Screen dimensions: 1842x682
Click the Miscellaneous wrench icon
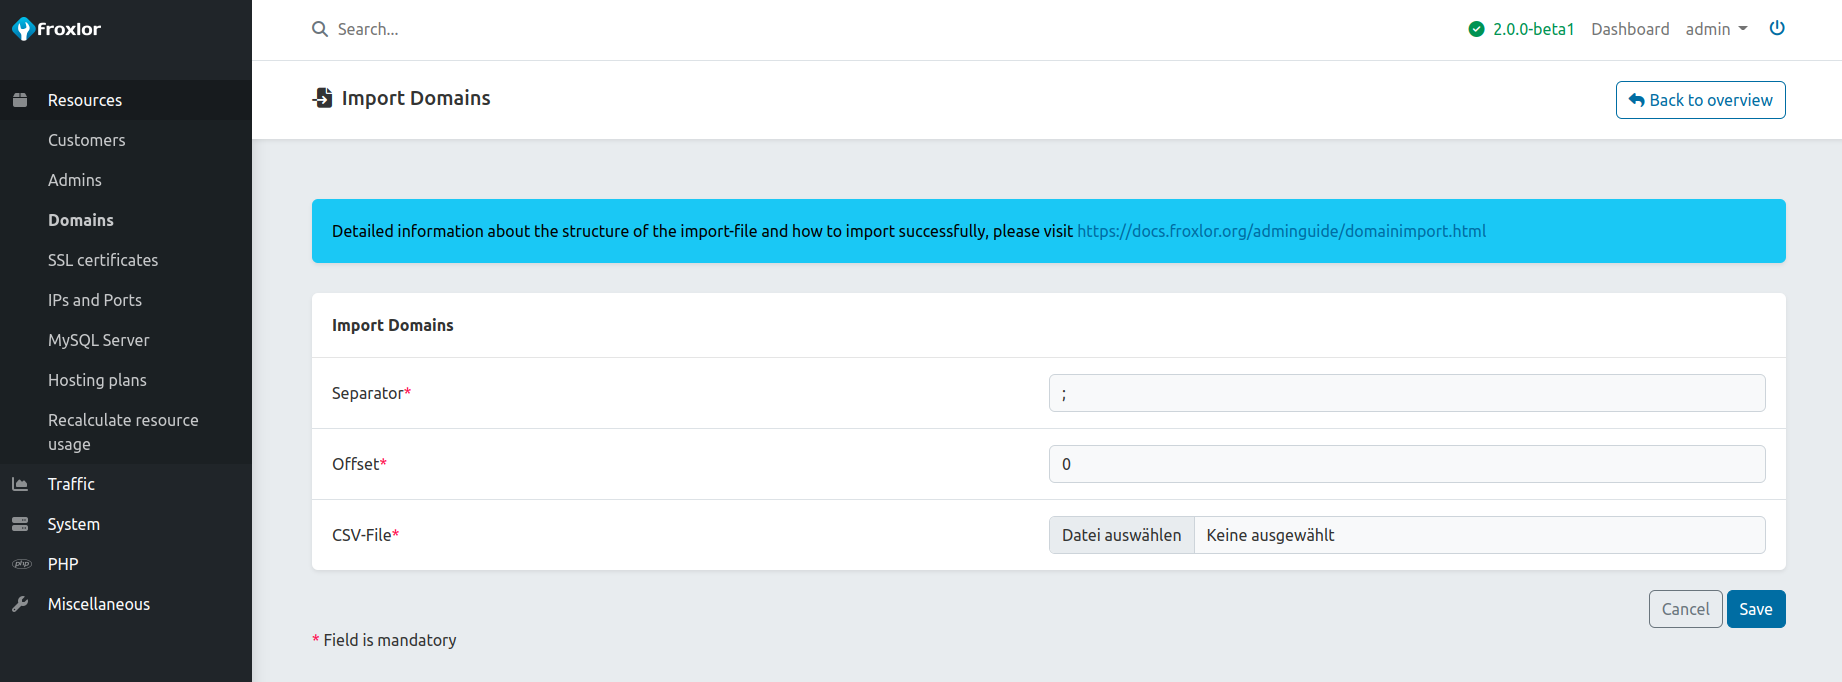click(20, 604)
